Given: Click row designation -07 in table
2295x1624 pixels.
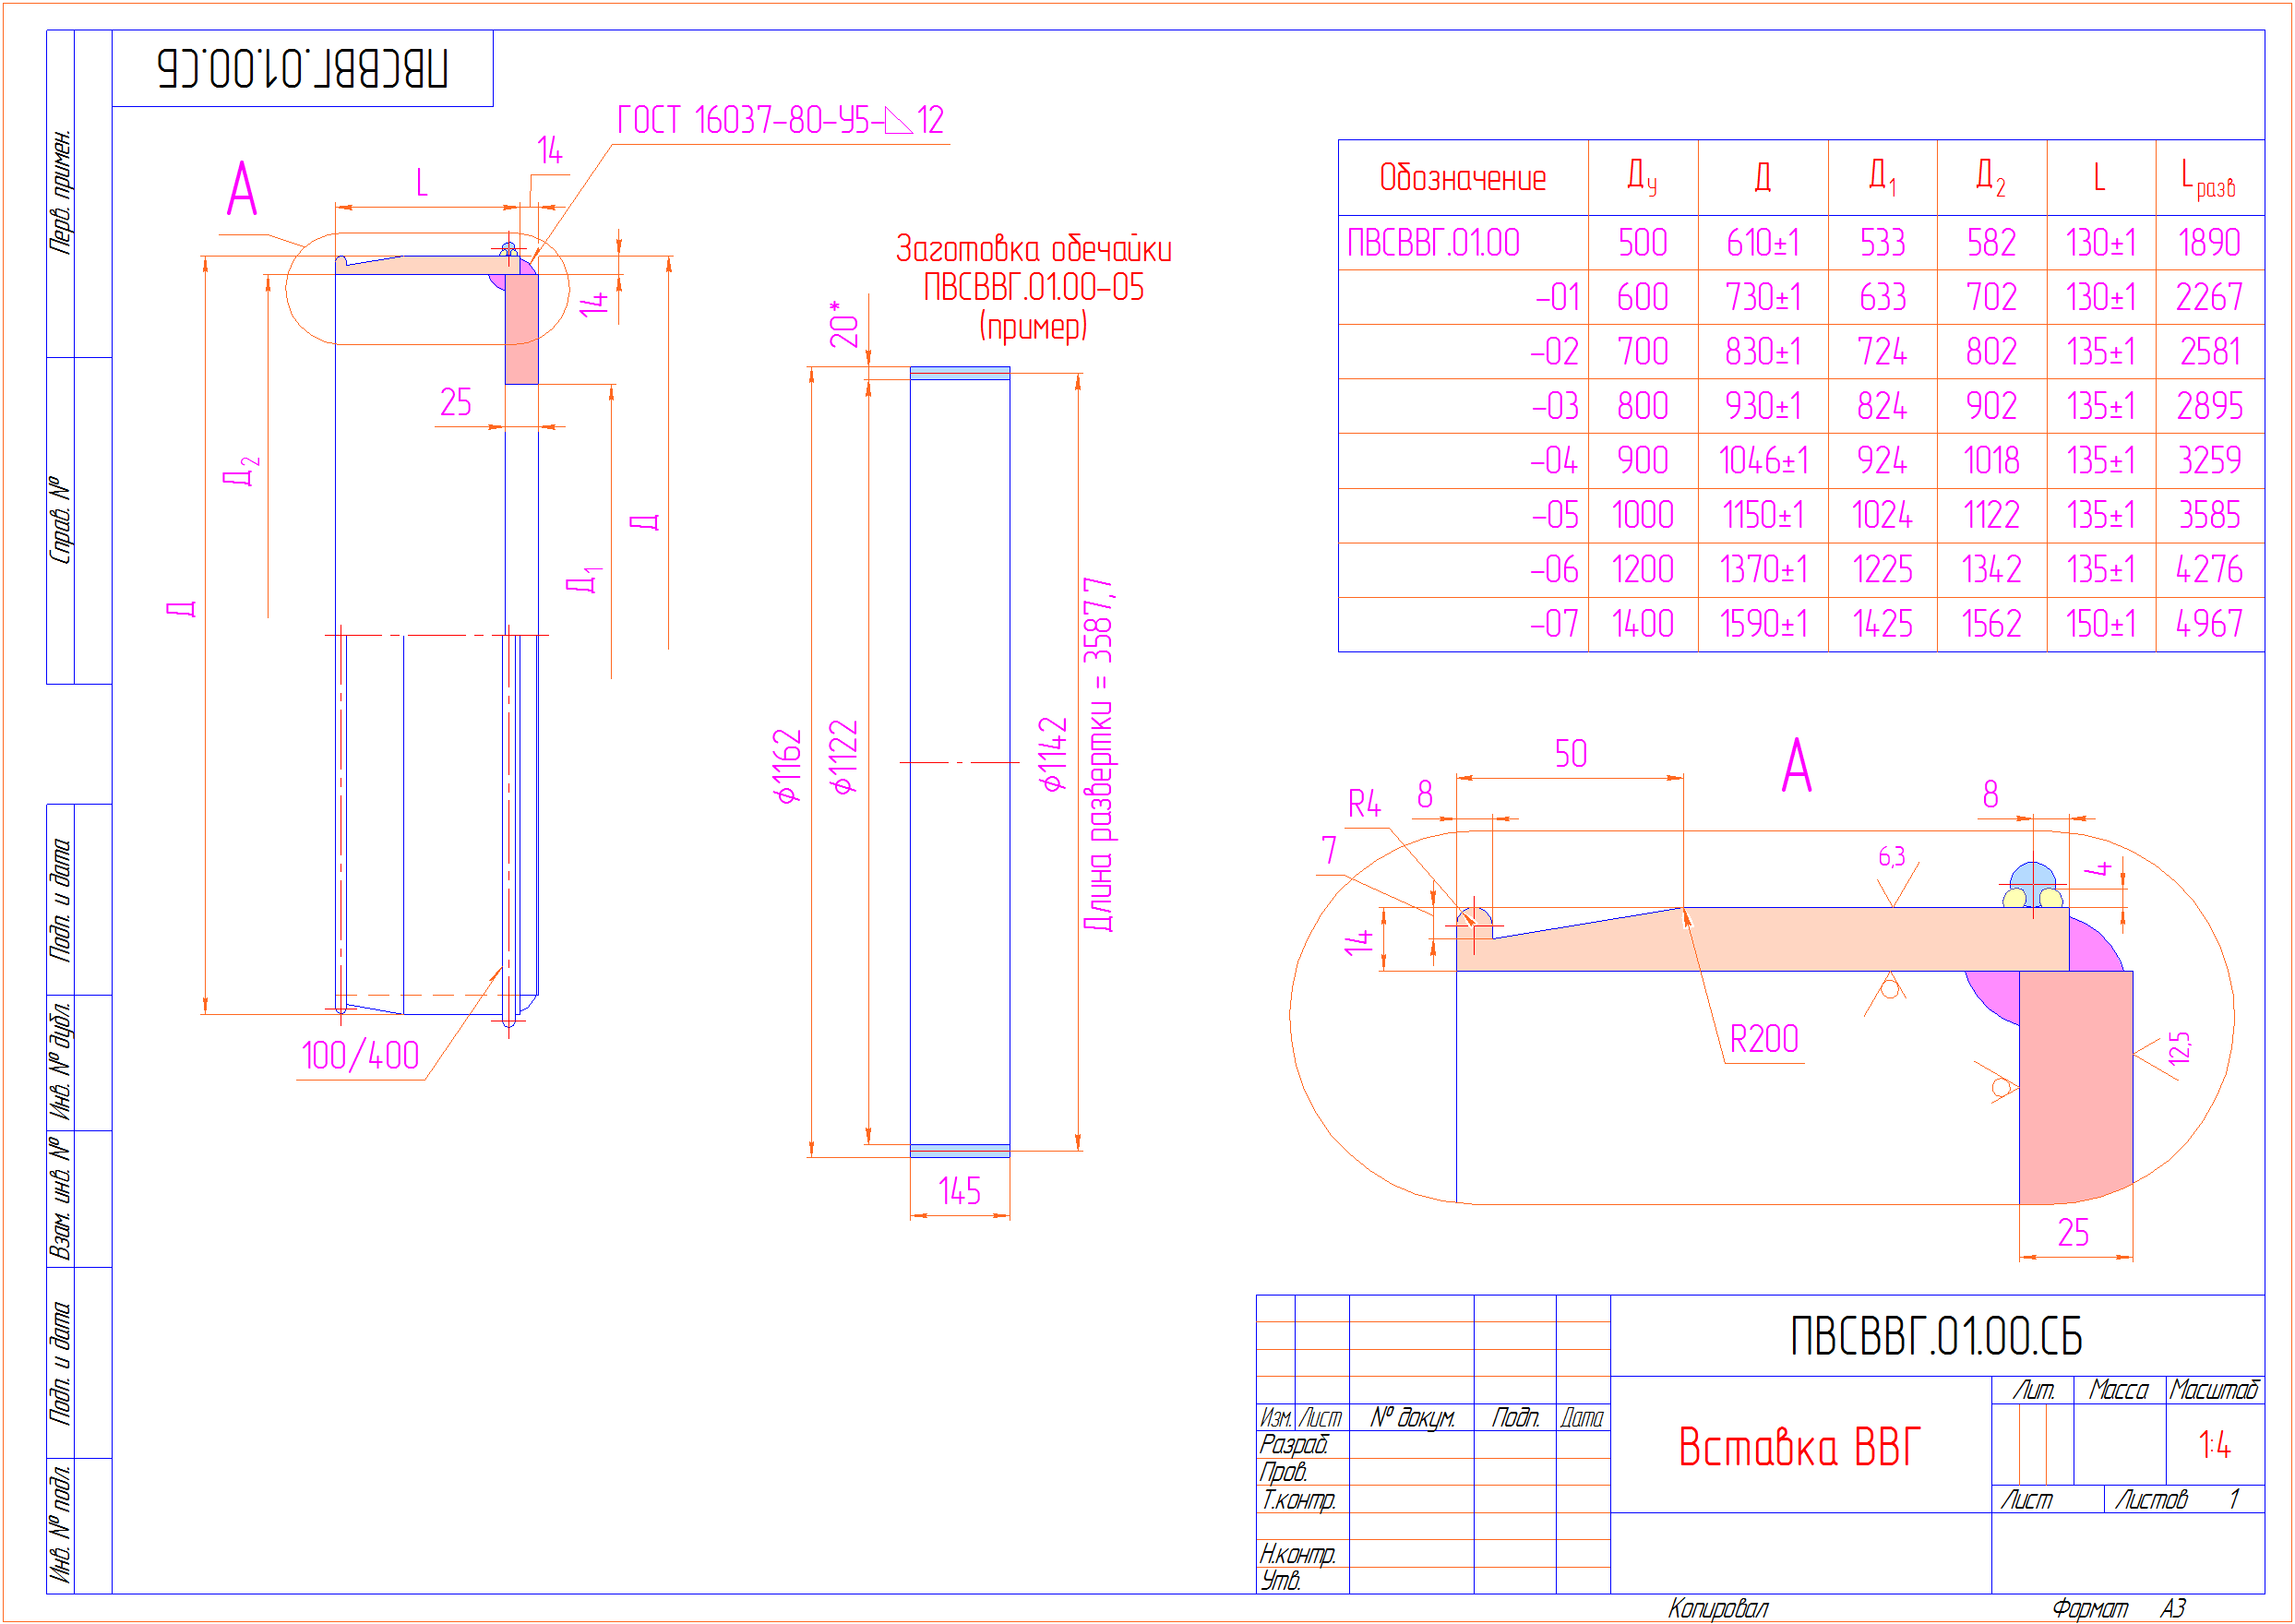Looking at the screenshot, I should 1554,625.
